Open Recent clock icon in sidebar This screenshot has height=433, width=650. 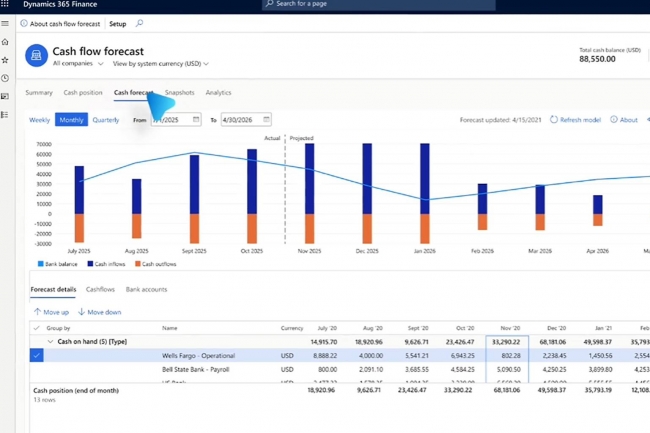click(x=5, y=78)
